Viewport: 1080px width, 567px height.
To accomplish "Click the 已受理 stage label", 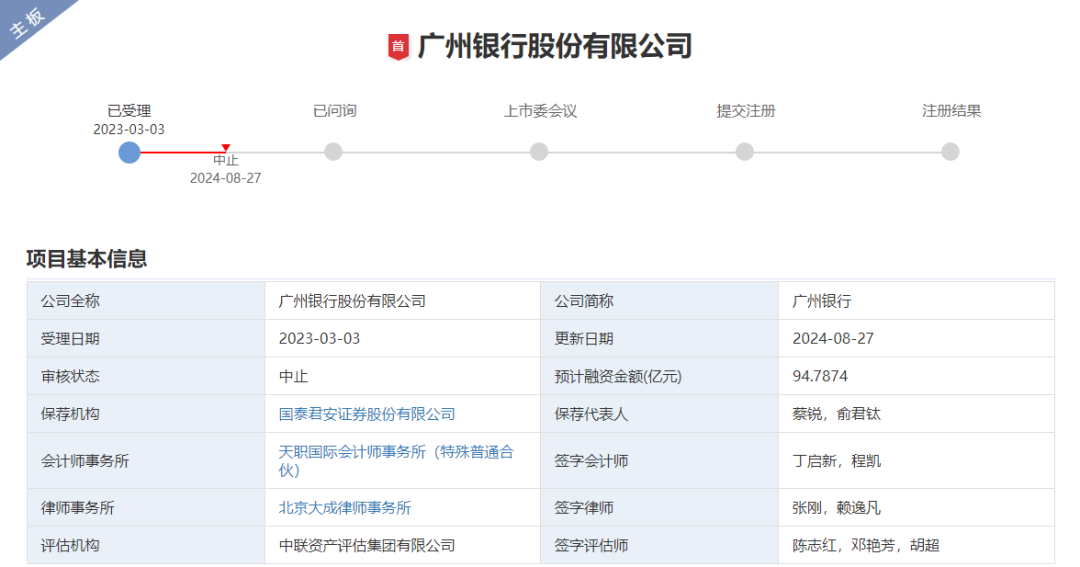I will [x=129, y=111].
